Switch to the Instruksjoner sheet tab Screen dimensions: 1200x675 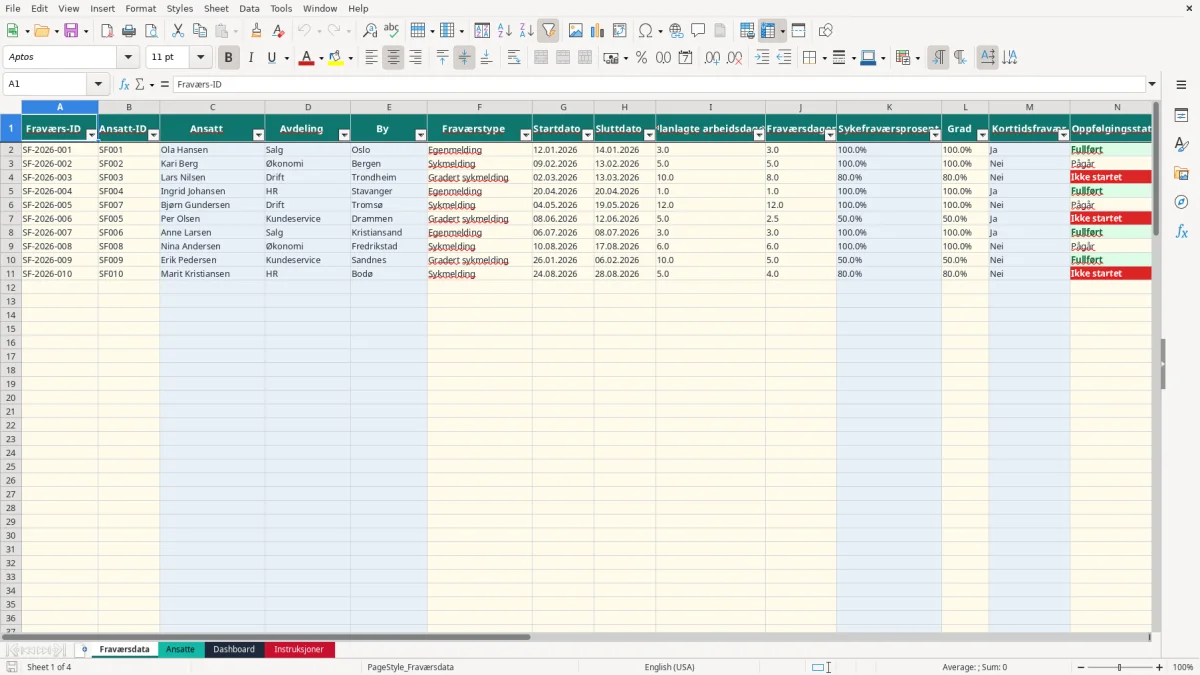pos(299,650)
